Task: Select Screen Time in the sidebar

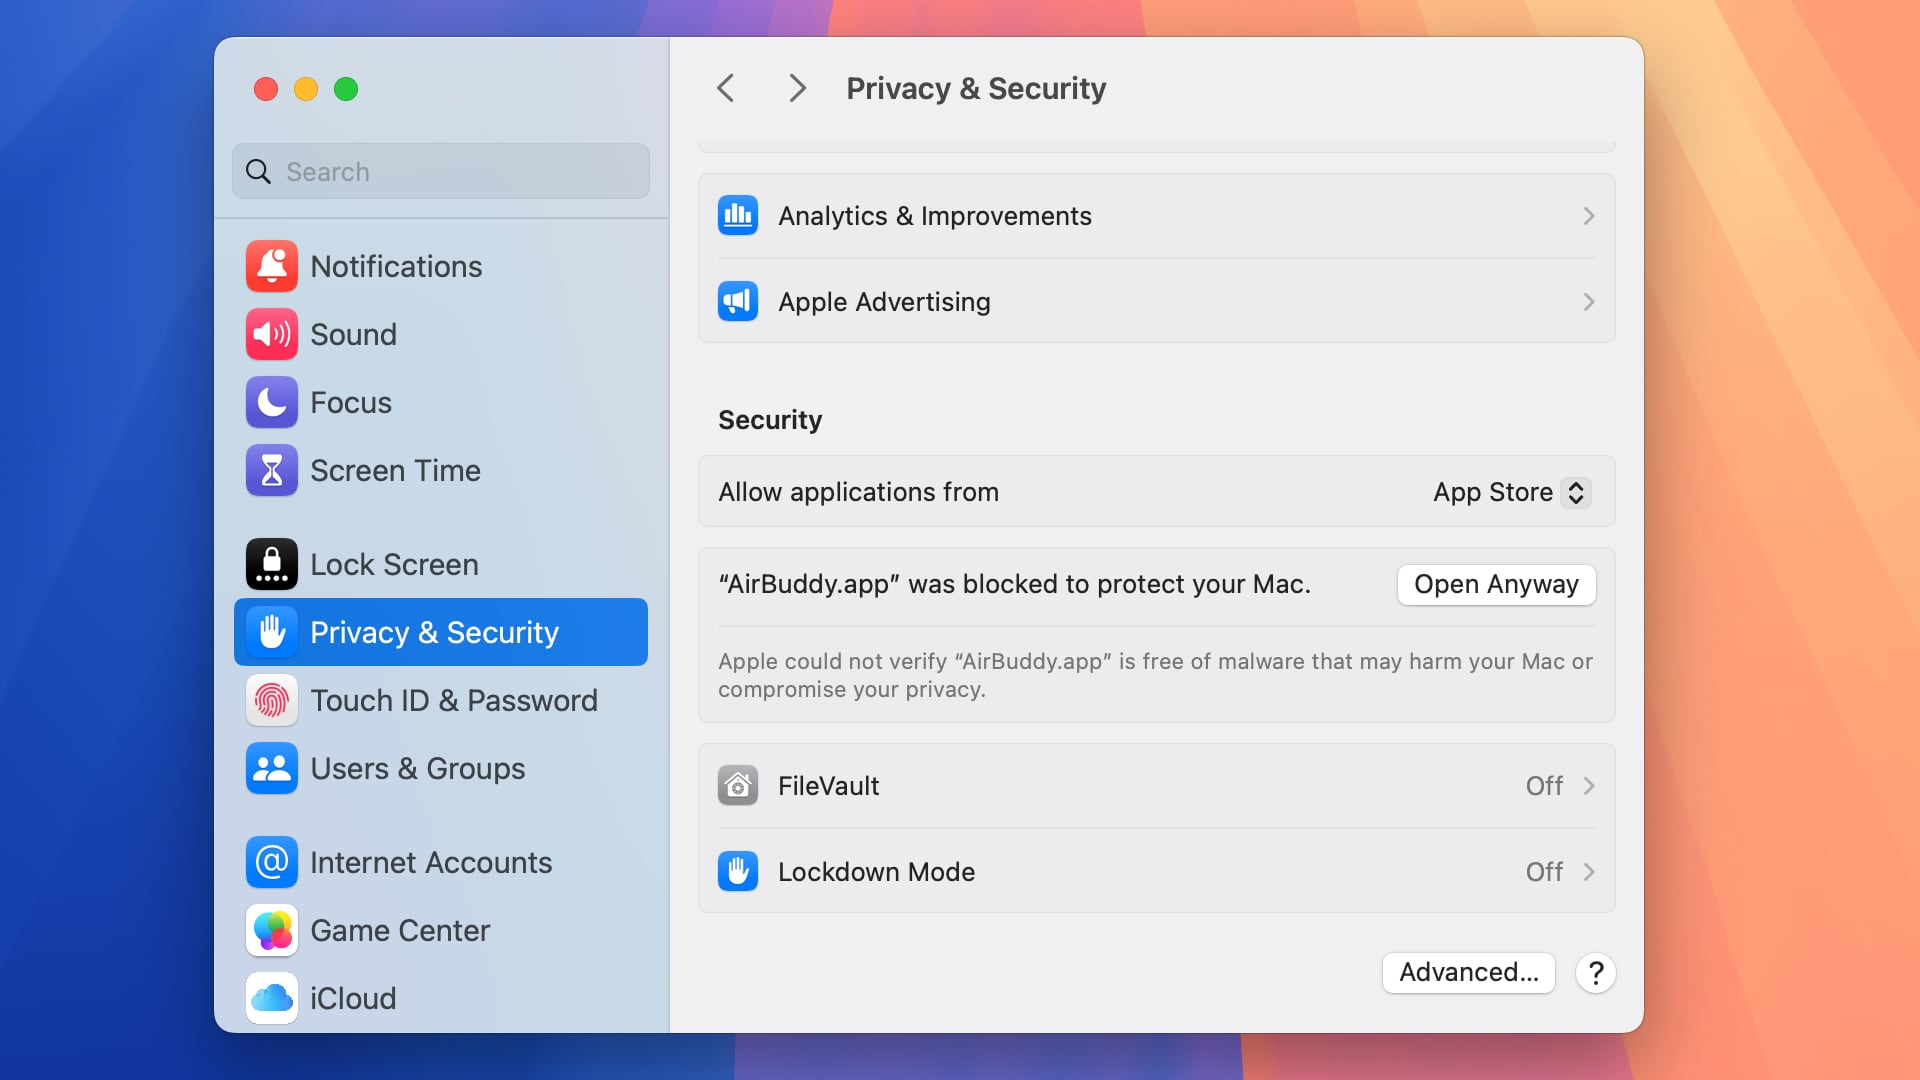Action: click(441, 470)
